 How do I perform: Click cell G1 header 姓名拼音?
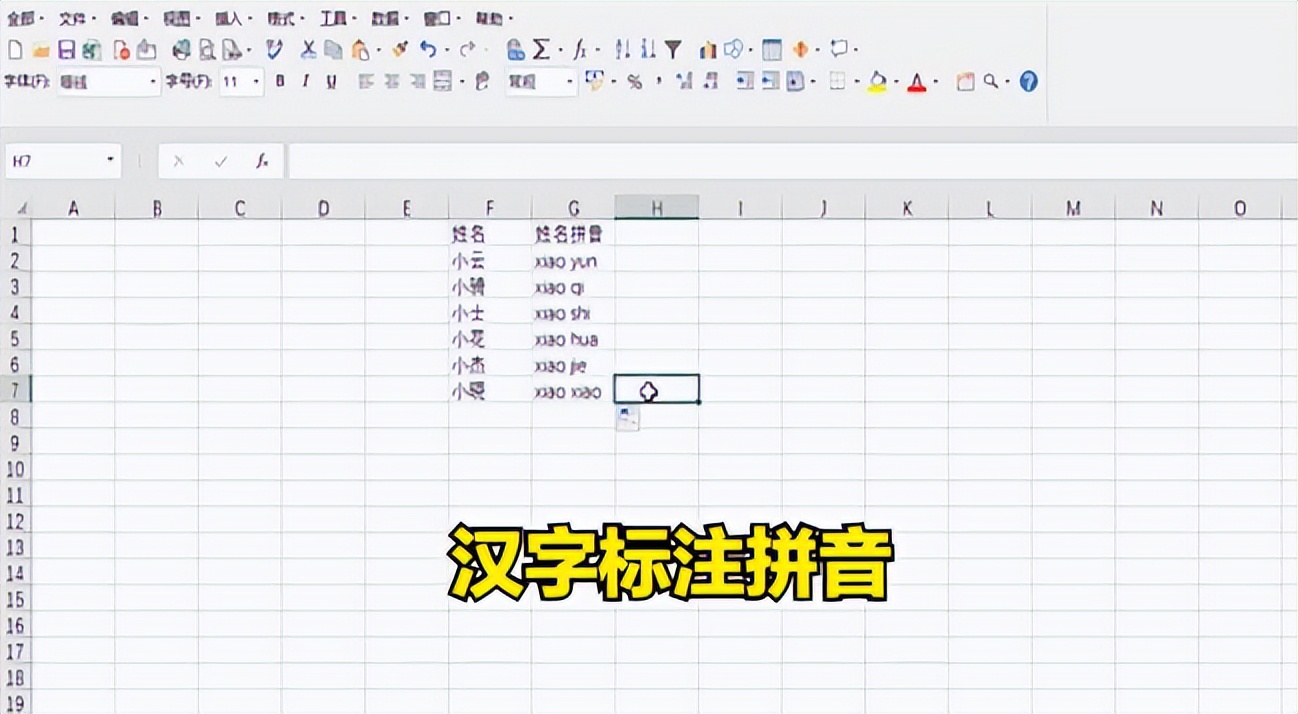(x=573, y=235)
